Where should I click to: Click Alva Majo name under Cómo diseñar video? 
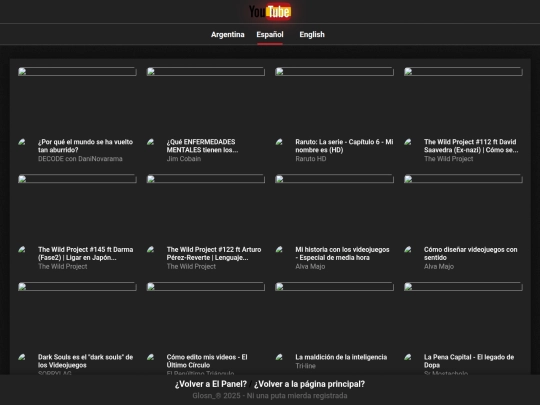pos(439,266)
